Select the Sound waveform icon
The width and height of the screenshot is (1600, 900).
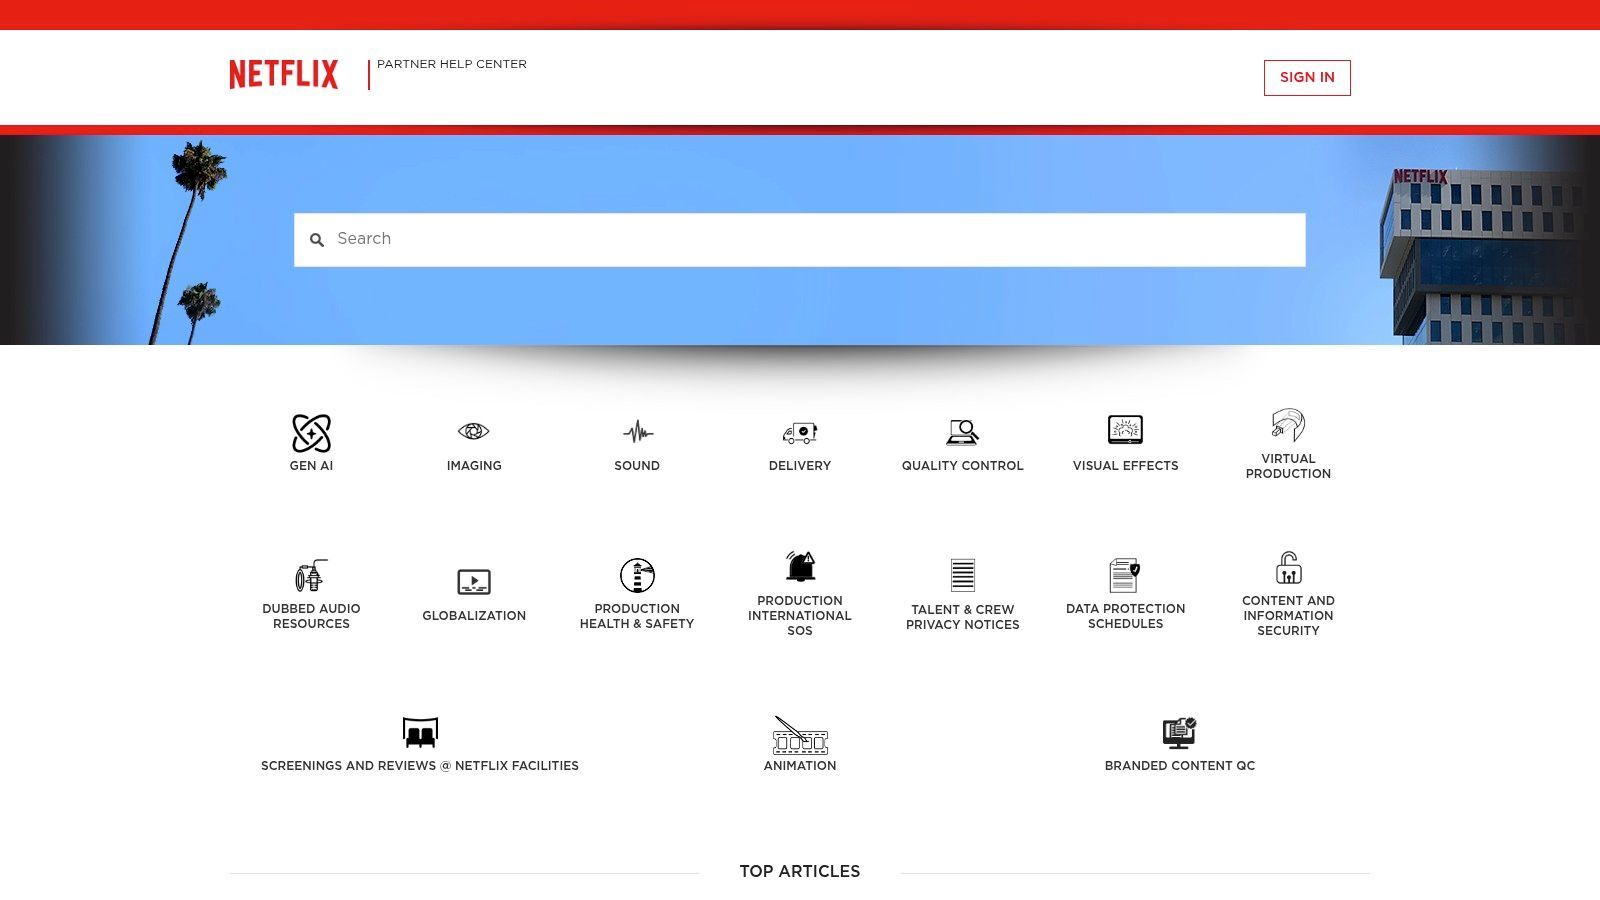tap(637, 432)
